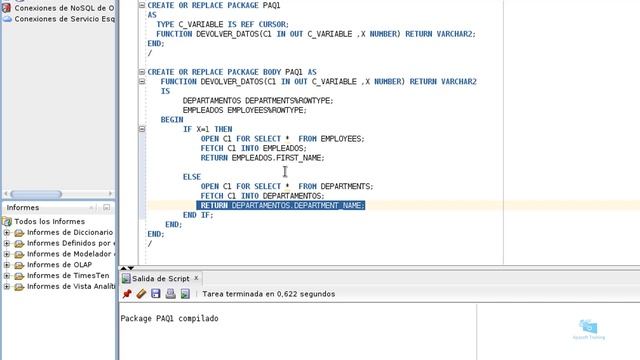This screenshot has width=640, height=360.
Task: Click TYPE C_VARIABLE IS REF CURSOR line
Action: 222,24
